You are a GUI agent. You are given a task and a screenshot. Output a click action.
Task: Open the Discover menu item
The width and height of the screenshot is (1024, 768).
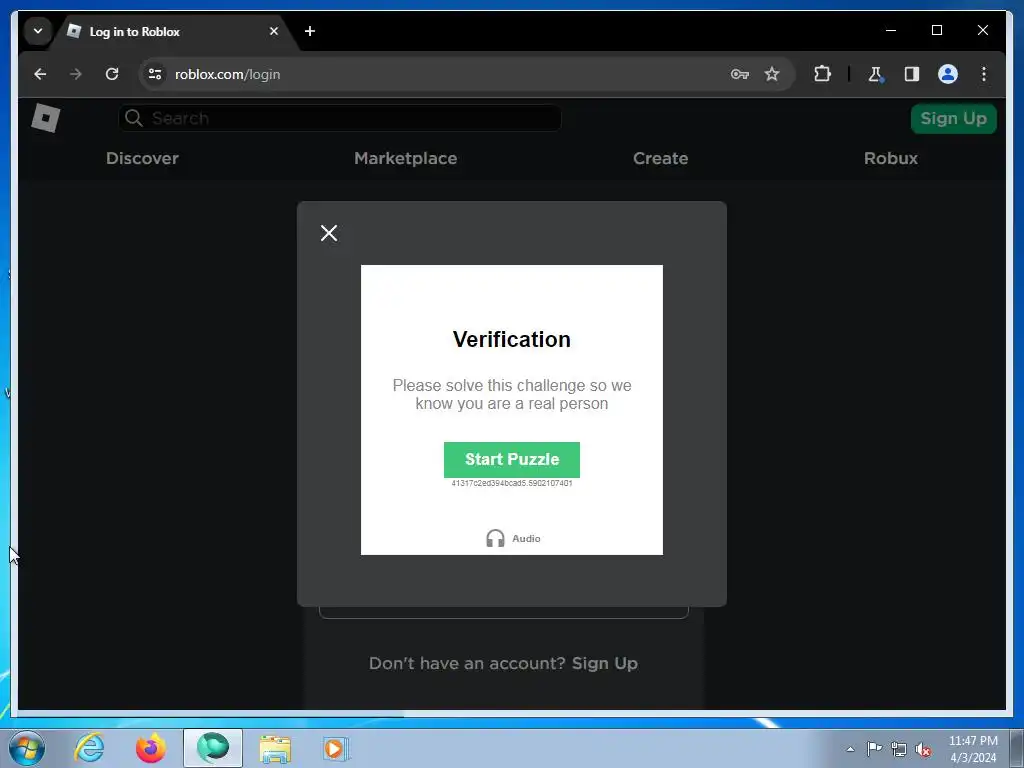(142, 158)
